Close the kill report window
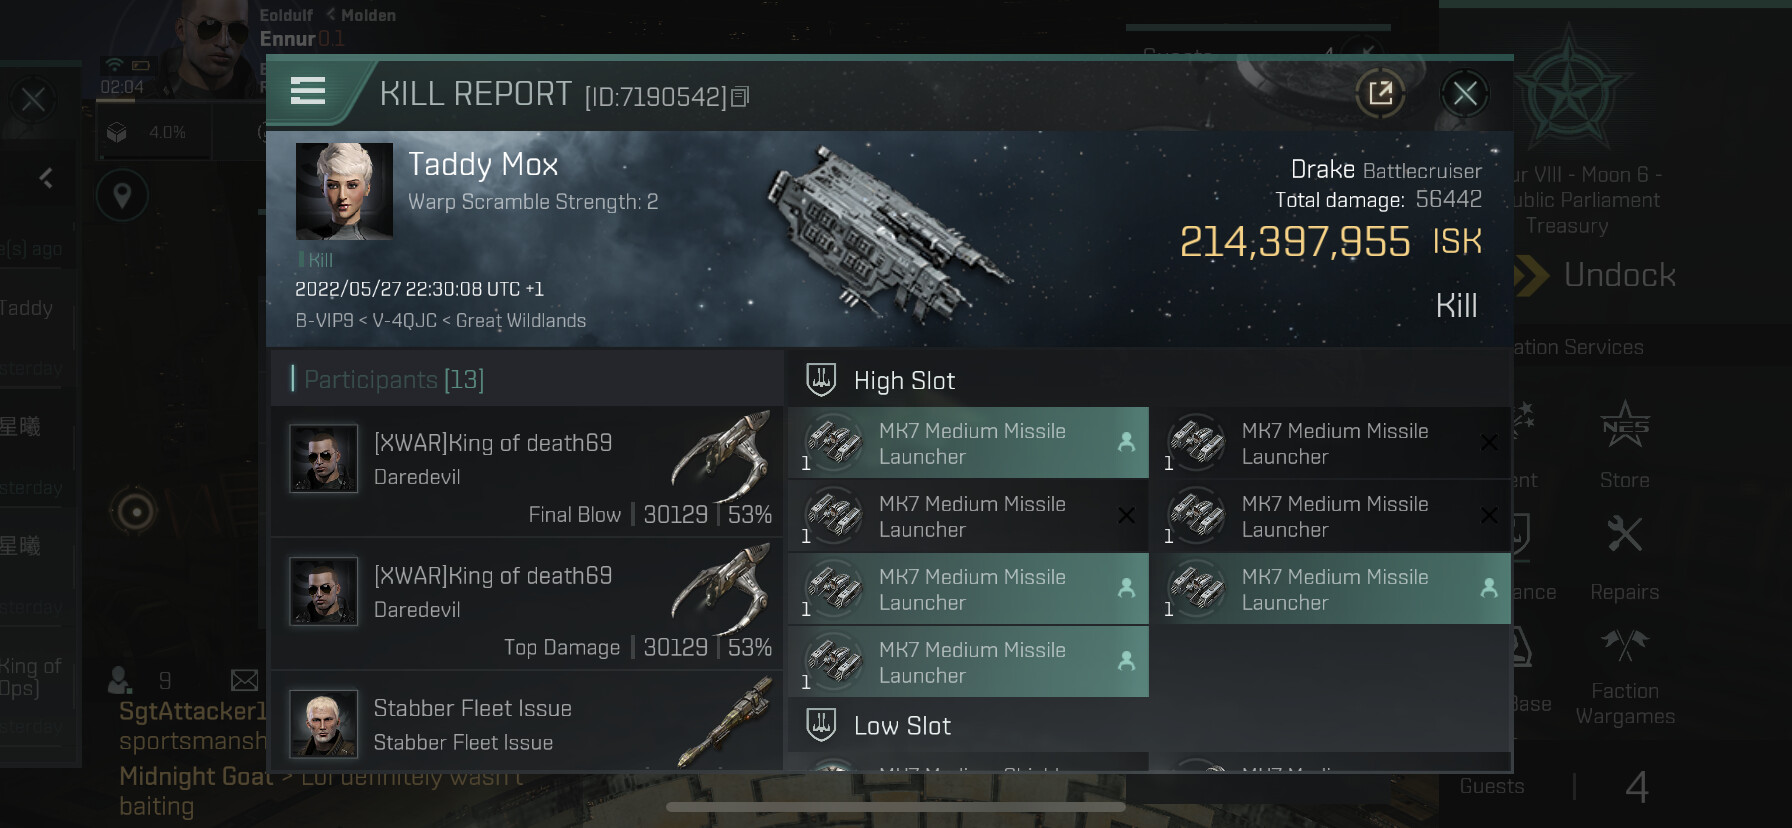 tap(1465, 94)
